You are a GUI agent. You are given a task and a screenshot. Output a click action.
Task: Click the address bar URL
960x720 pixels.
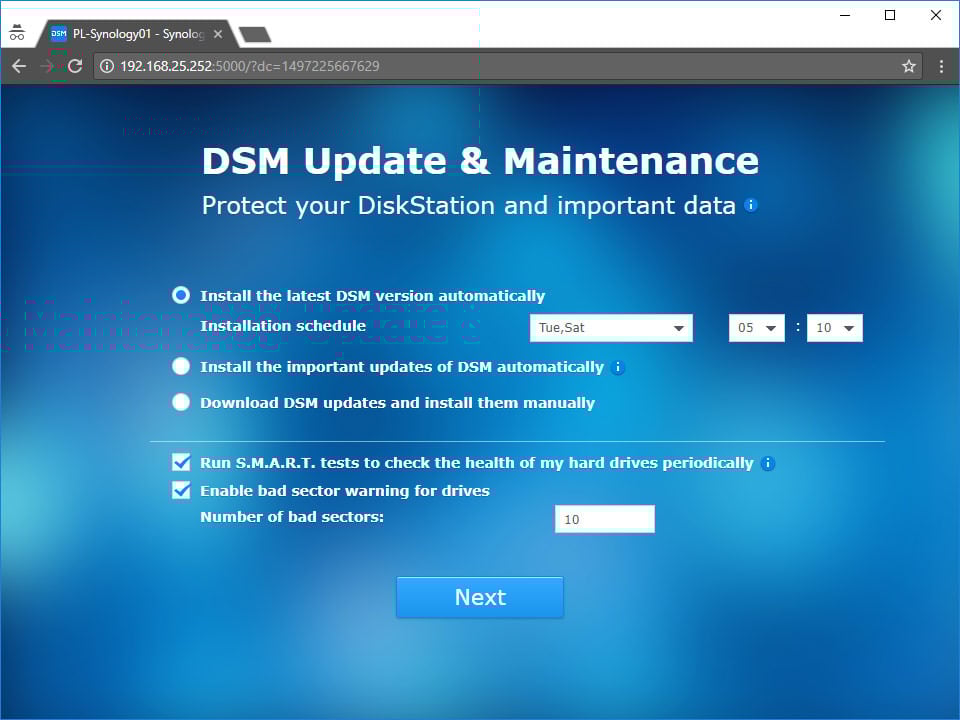249,66
